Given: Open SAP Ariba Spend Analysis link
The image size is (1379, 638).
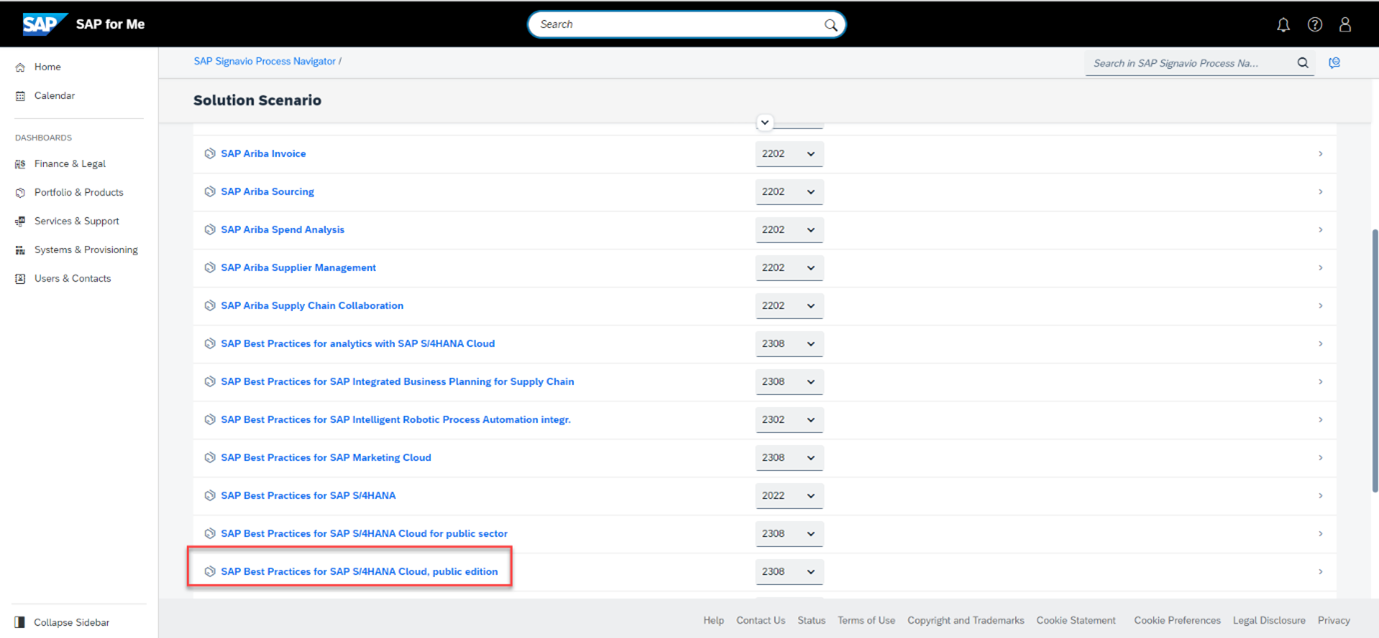Looking at the screenshot, I should [x=282, y=230].
